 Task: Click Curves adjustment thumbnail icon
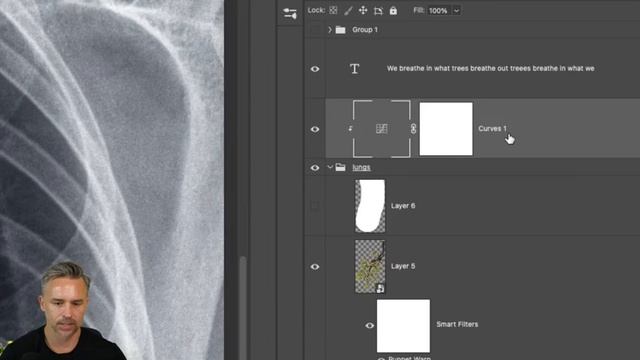(382, 129)
